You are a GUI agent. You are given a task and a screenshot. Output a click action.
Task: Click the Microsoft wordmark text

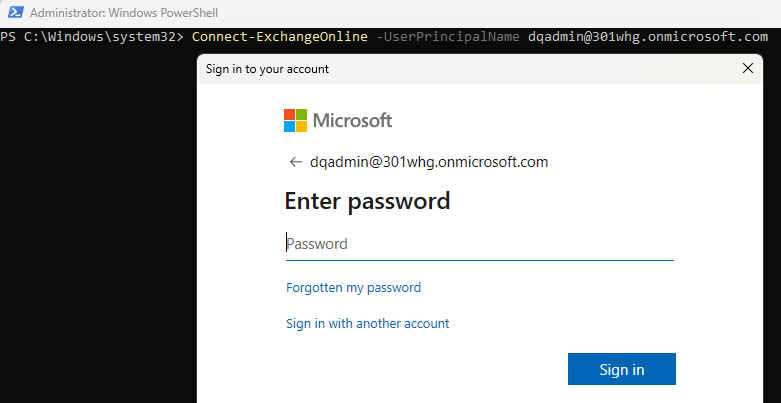[352, 121]
